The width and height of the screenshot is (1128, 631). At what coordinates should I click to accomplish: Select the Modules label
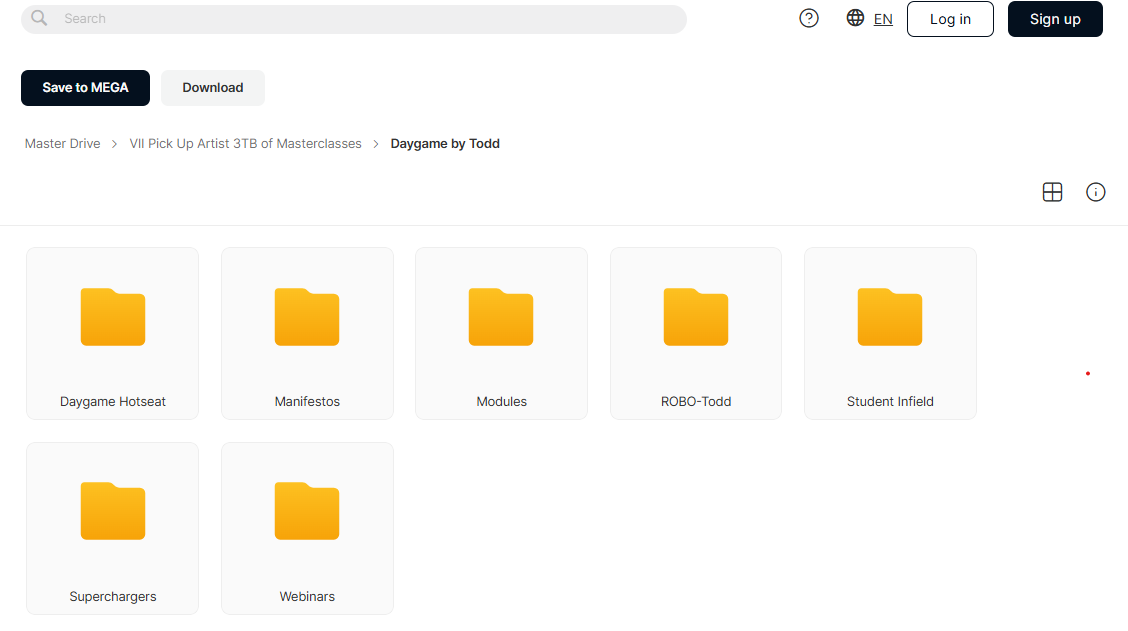[x=501, y=401]
